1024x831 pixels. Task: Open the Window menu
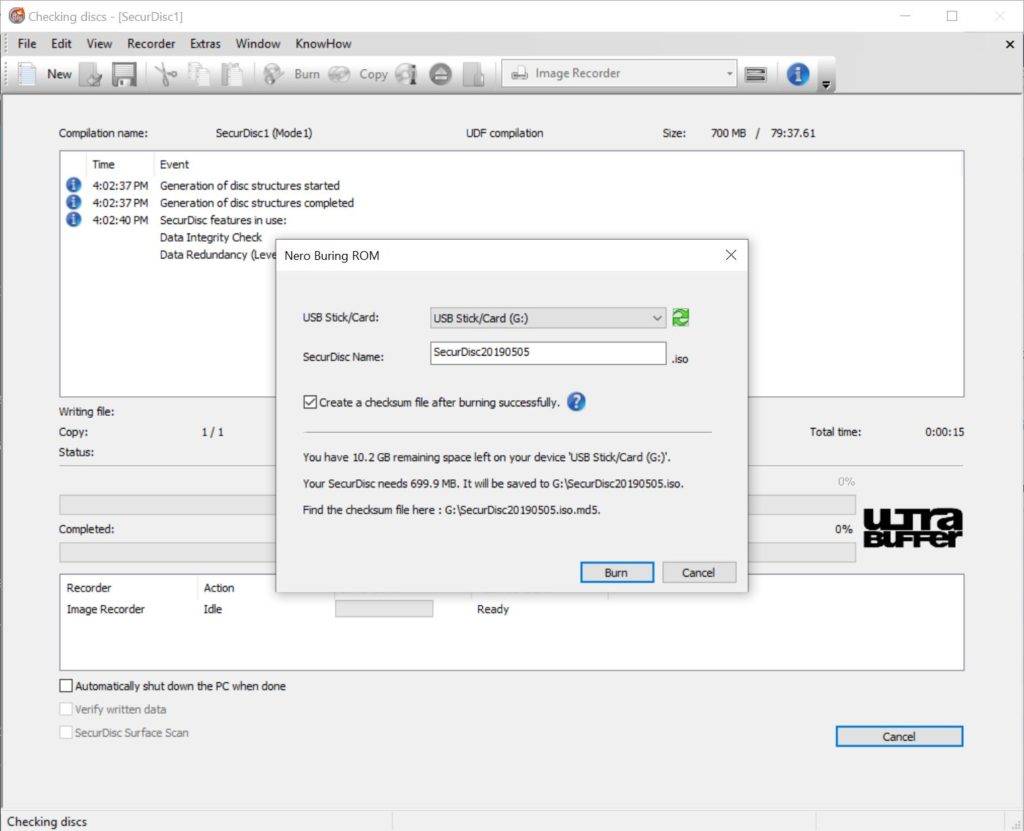pos(258,44)
